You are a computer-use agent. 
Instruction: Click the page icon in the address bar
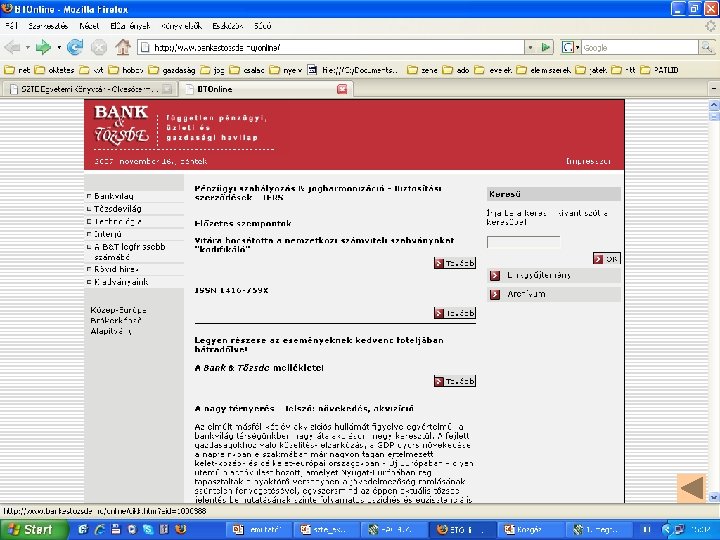[145, 47]
